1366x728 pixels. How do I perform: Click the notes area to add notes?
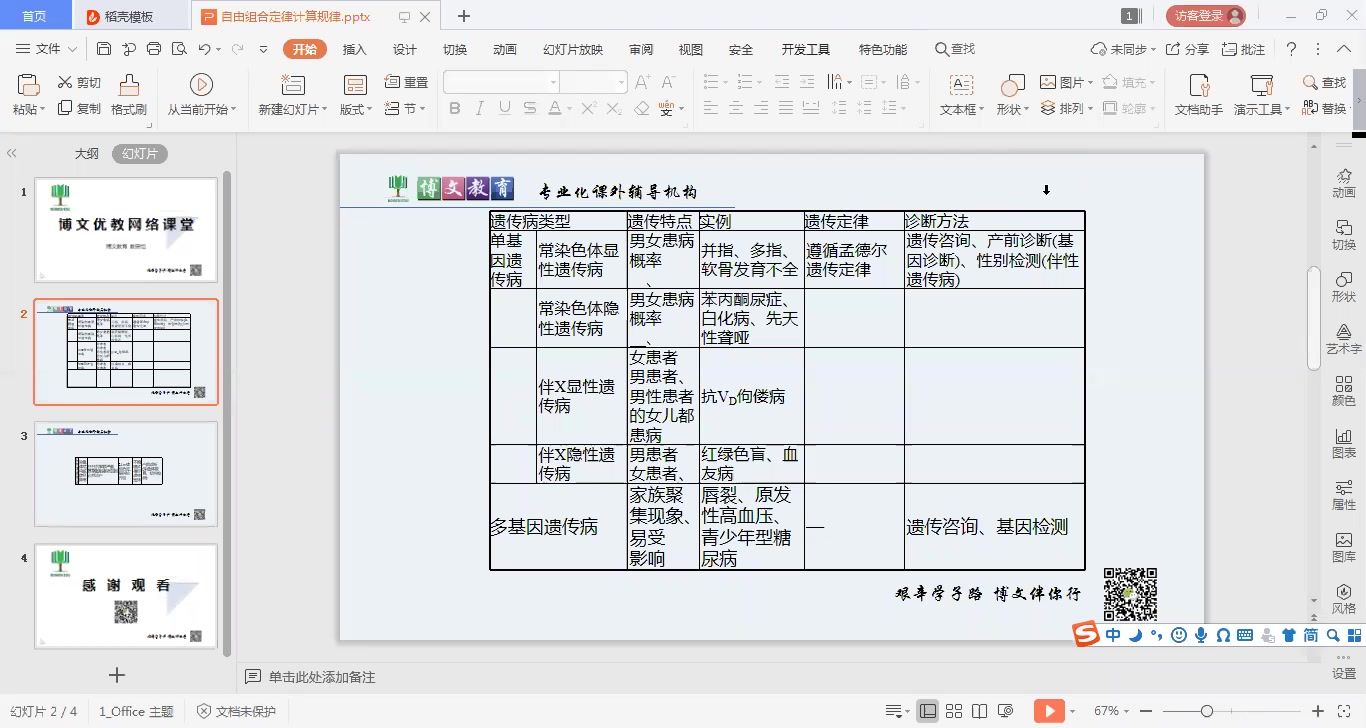(x=321, y=677)
